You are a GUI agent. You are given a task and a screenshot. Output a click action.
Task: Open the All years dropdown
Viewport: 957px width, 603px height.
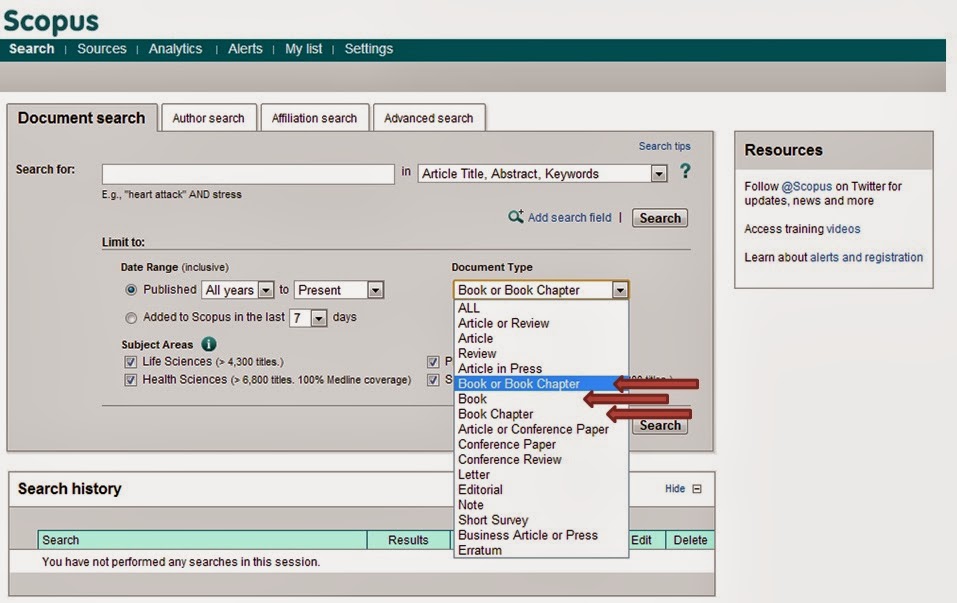click(237, 290)
